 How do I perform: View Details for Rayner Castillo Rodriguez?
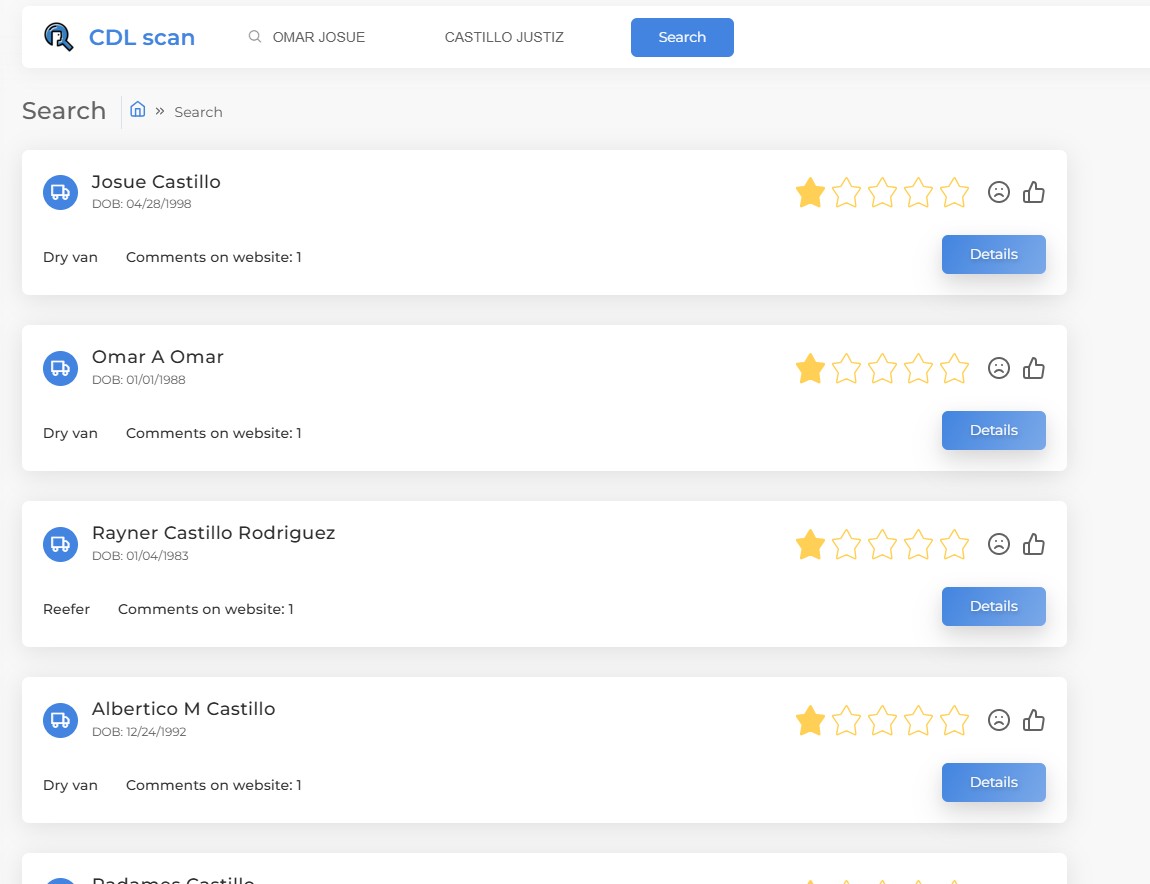[993, 606]
